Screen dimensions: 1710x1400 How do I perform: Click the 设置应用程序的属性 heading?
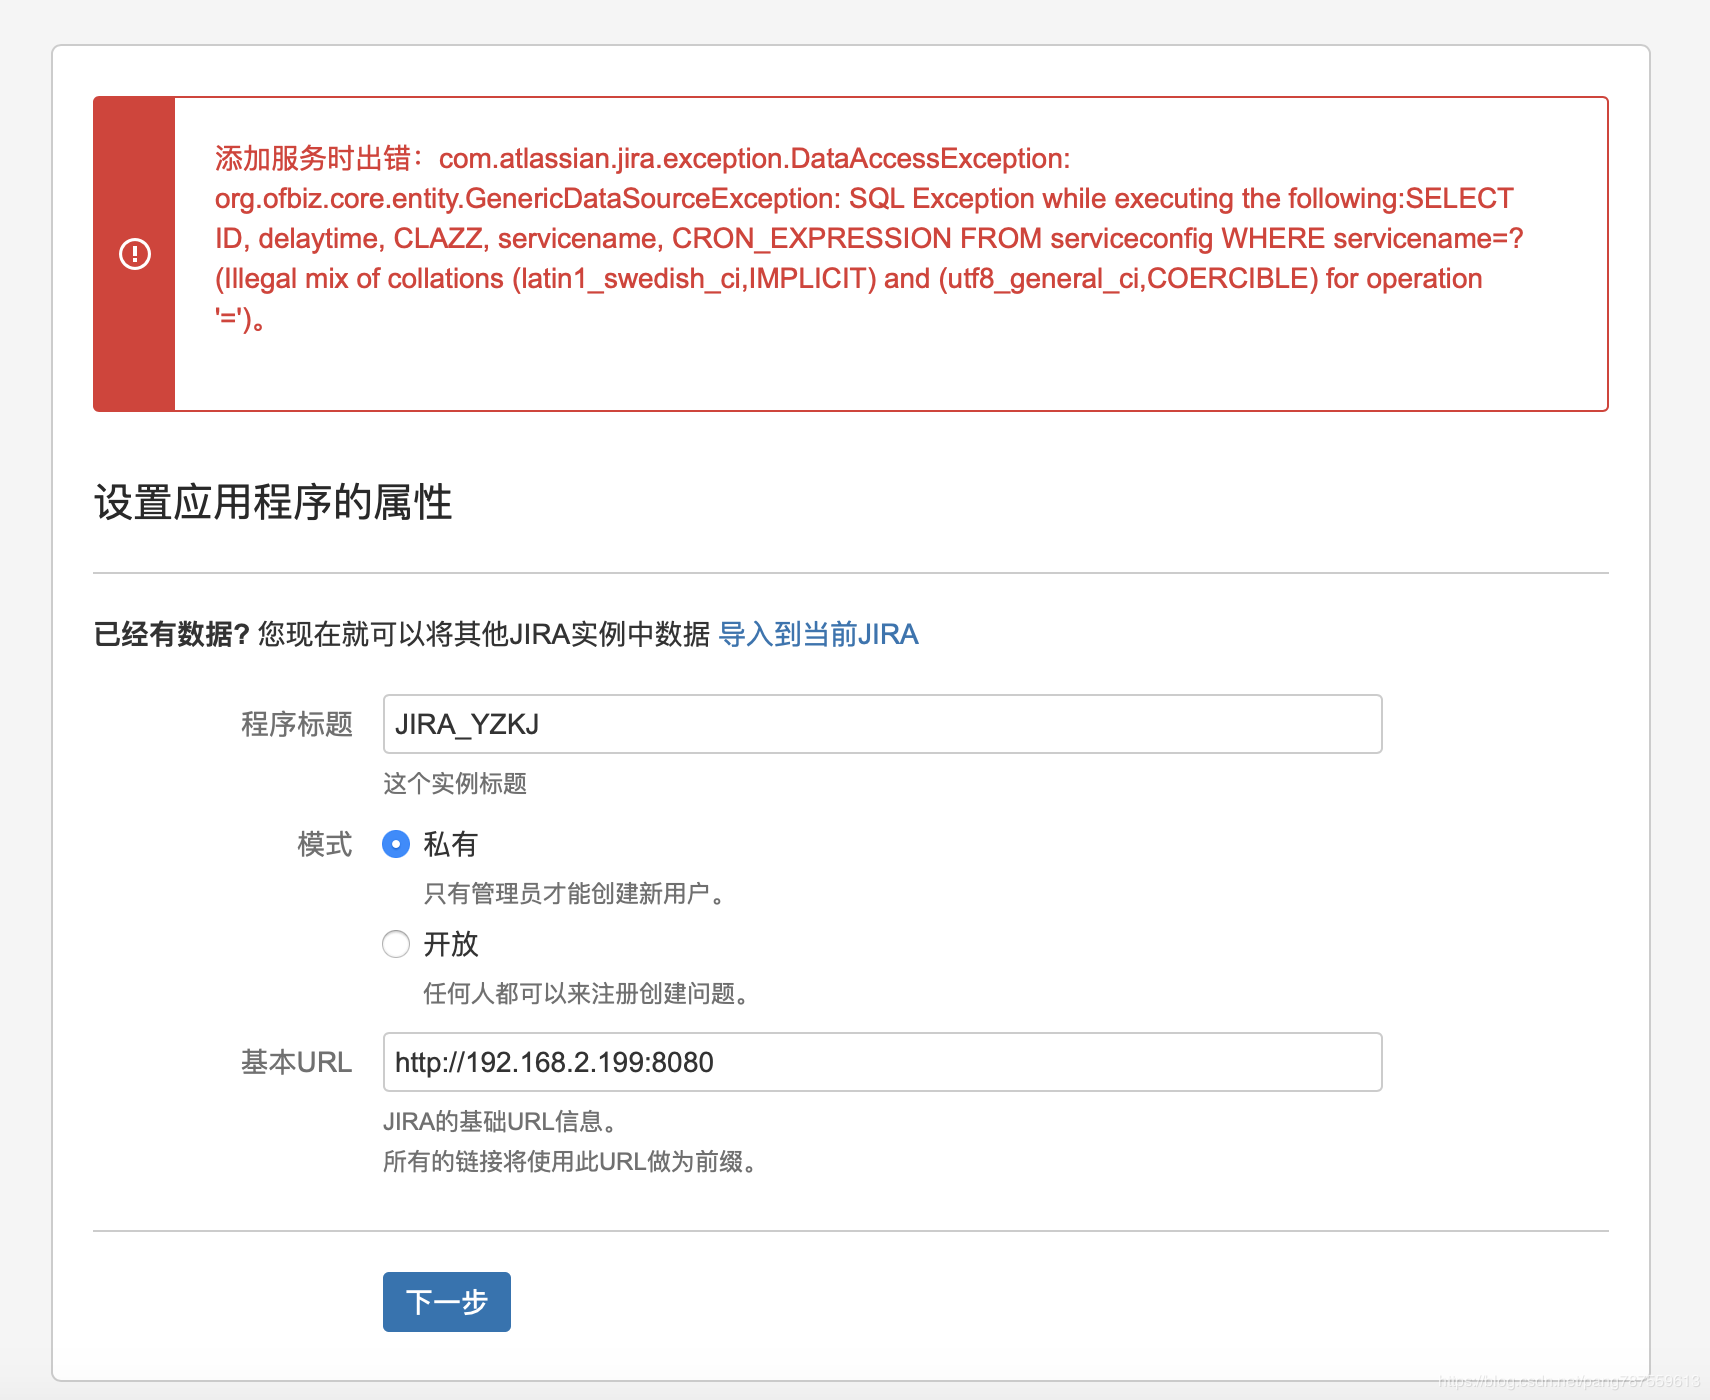(x=273, y=502)
